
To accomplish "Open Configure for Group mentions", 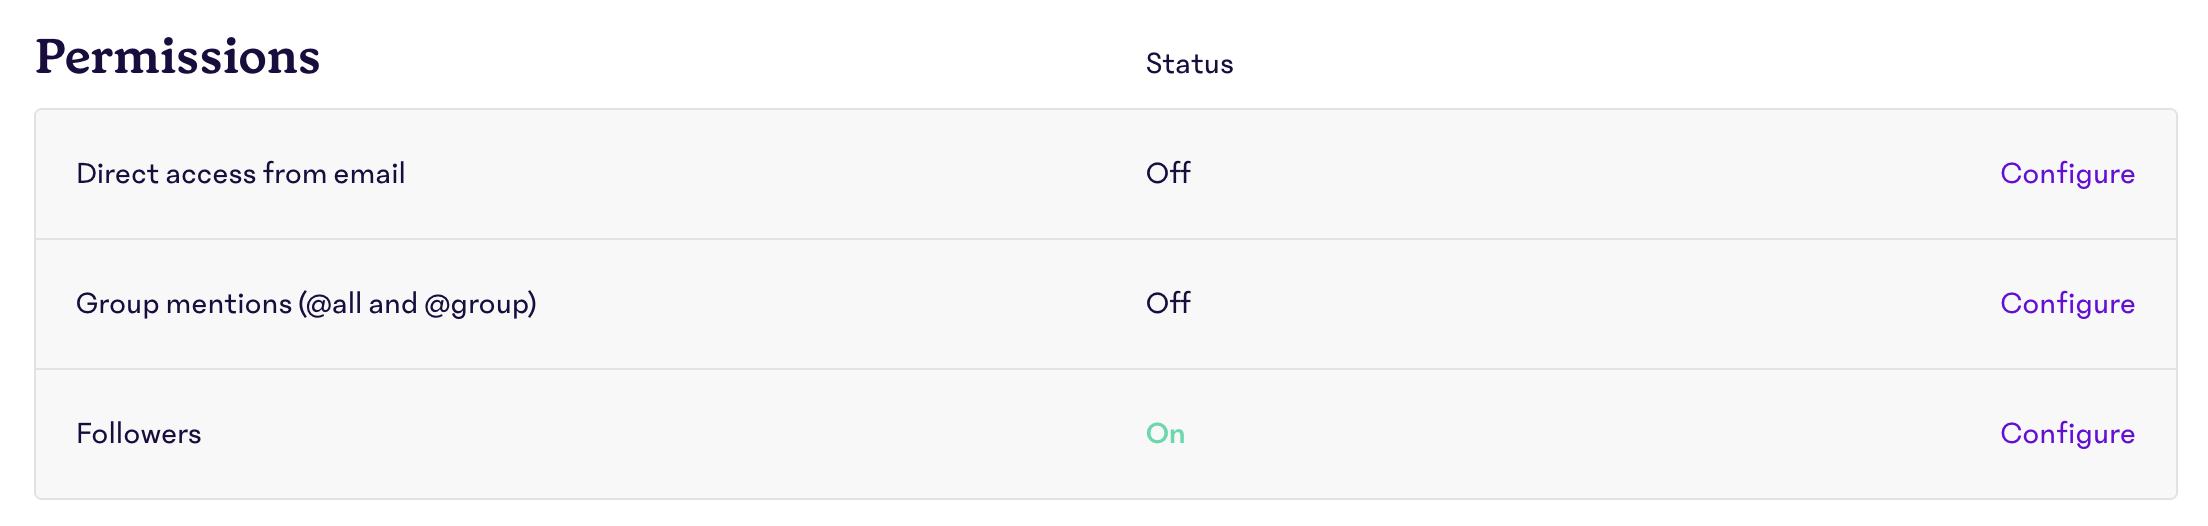I will (2067, 304).
